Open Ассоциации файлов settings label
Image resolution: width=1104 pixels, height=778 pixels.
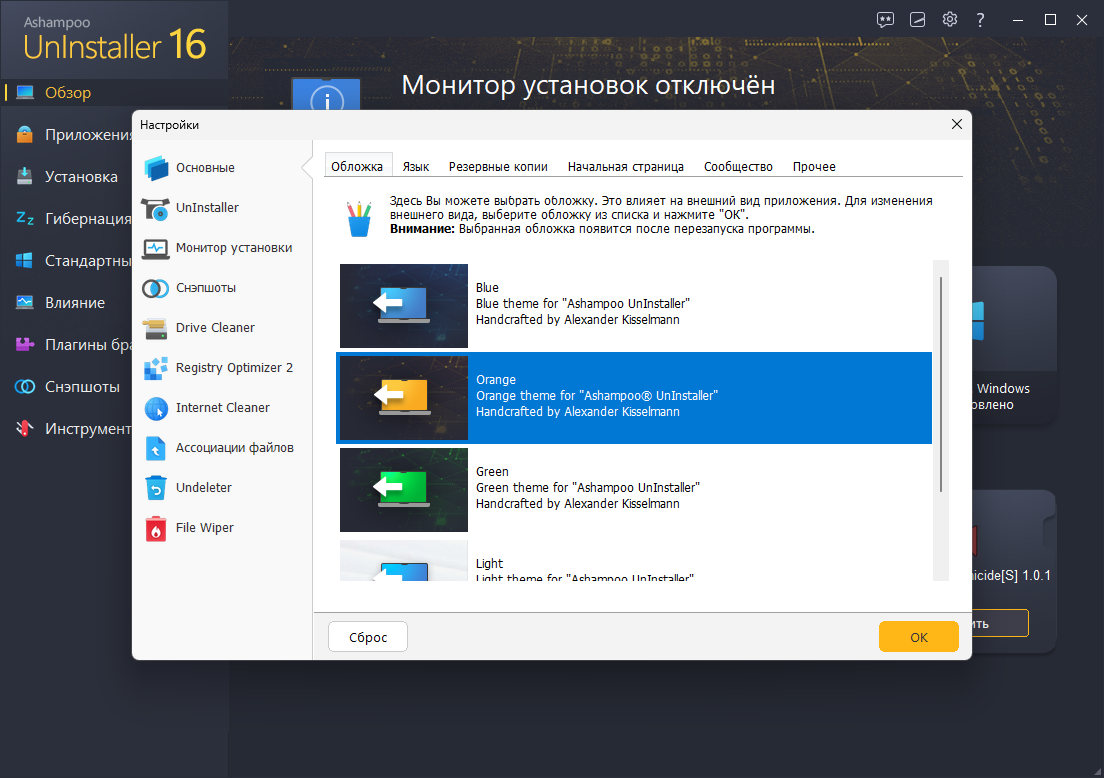[x=235, y=448]
